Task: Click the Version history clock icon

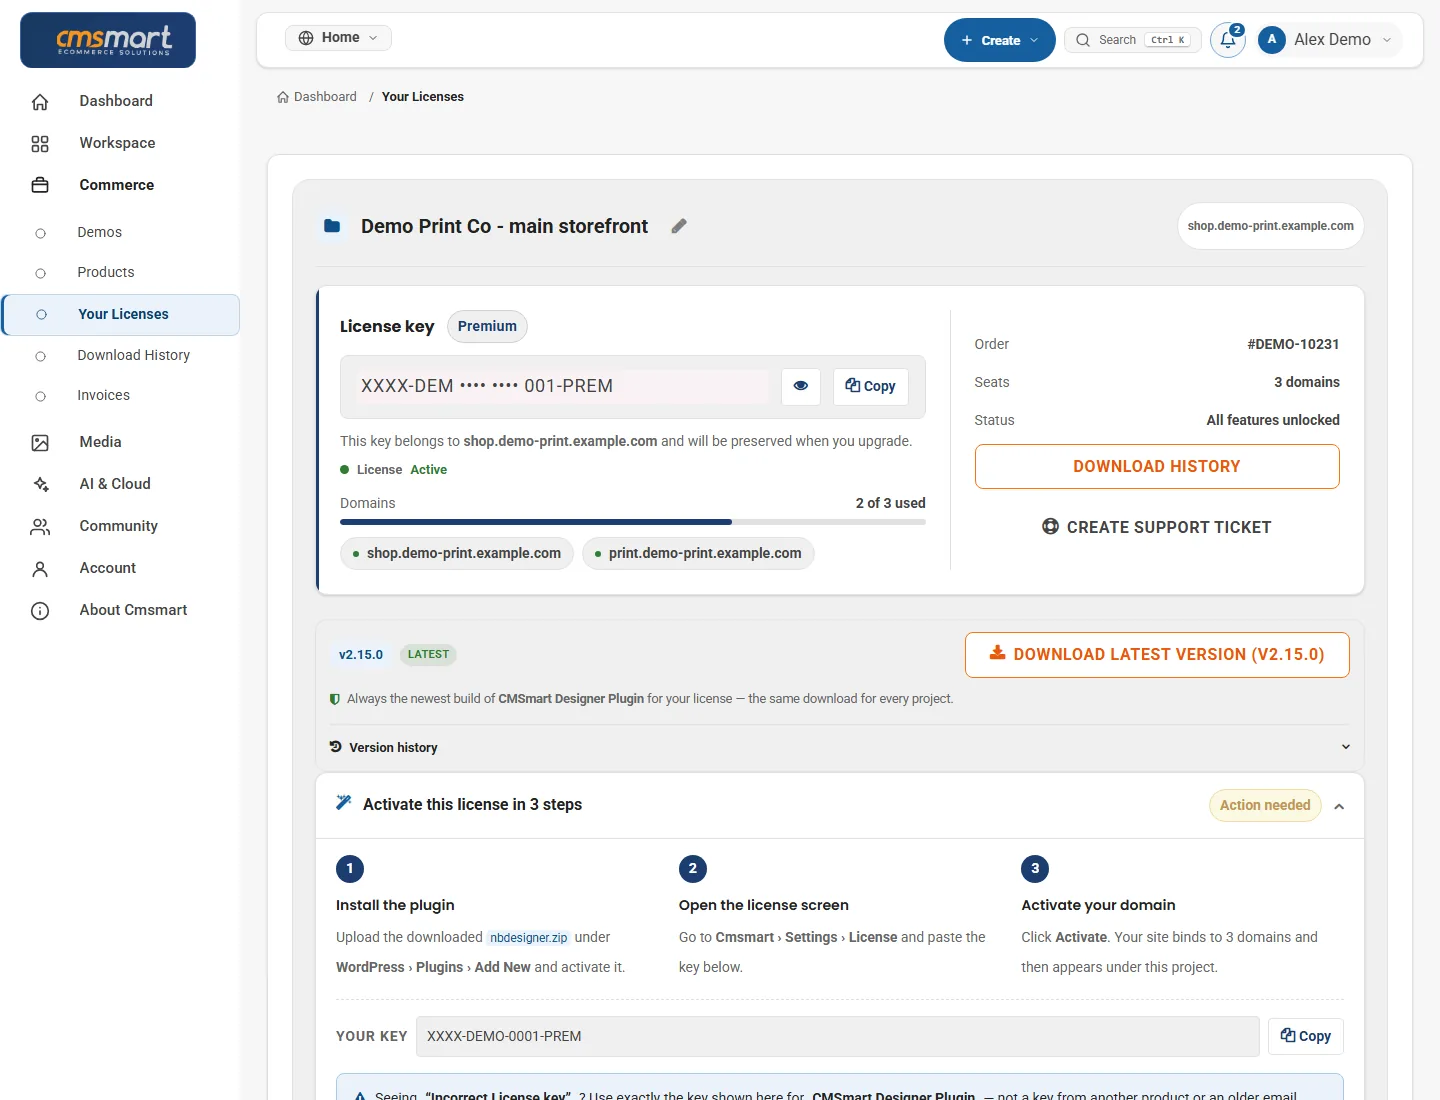Action: pyautogui.click(x=335, y=747)
